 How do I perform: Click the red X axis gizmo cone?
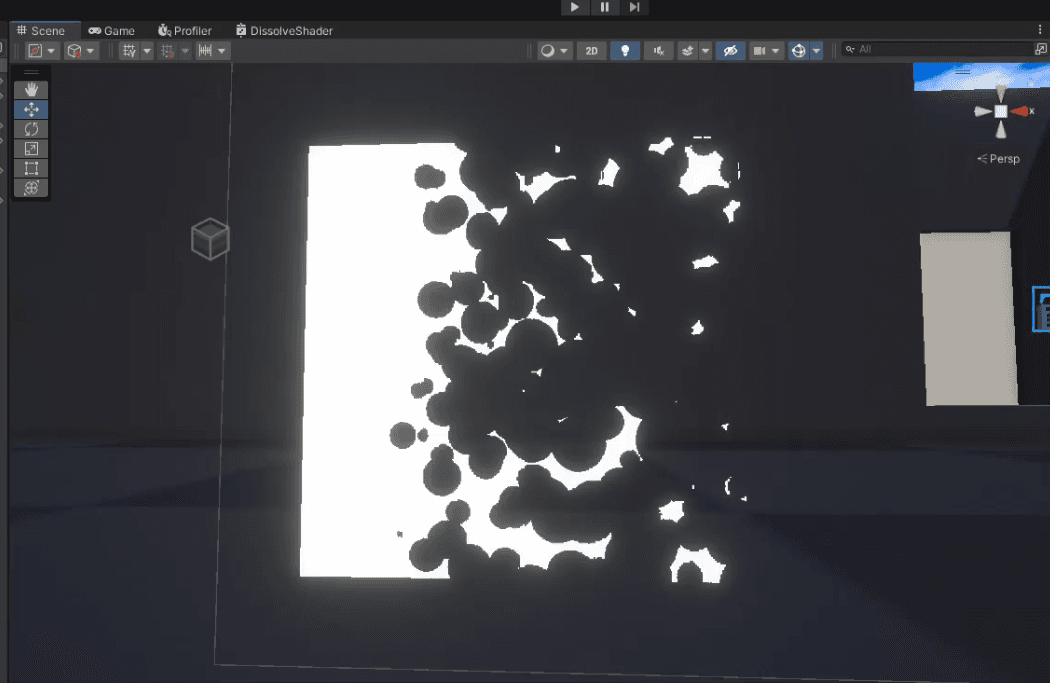point(1021,111)
